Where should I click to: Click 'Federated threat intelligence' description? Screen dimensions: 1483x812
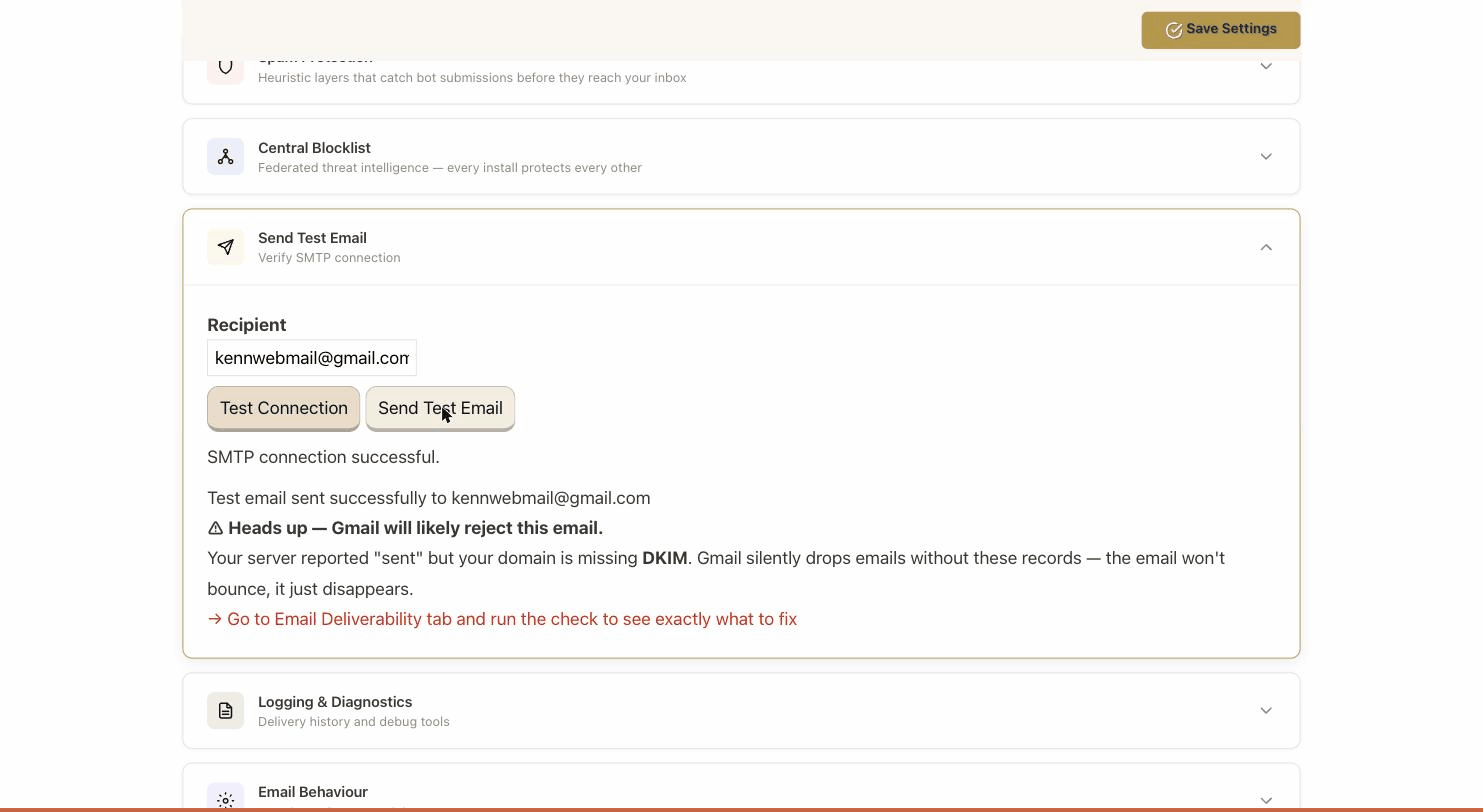tap(450, 168)
